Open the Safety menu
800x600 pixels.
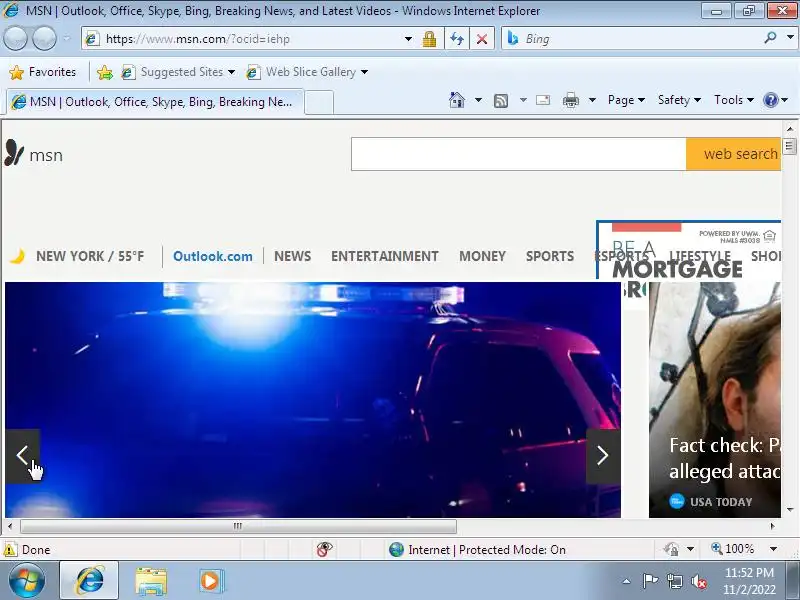(x=679, y=100)
